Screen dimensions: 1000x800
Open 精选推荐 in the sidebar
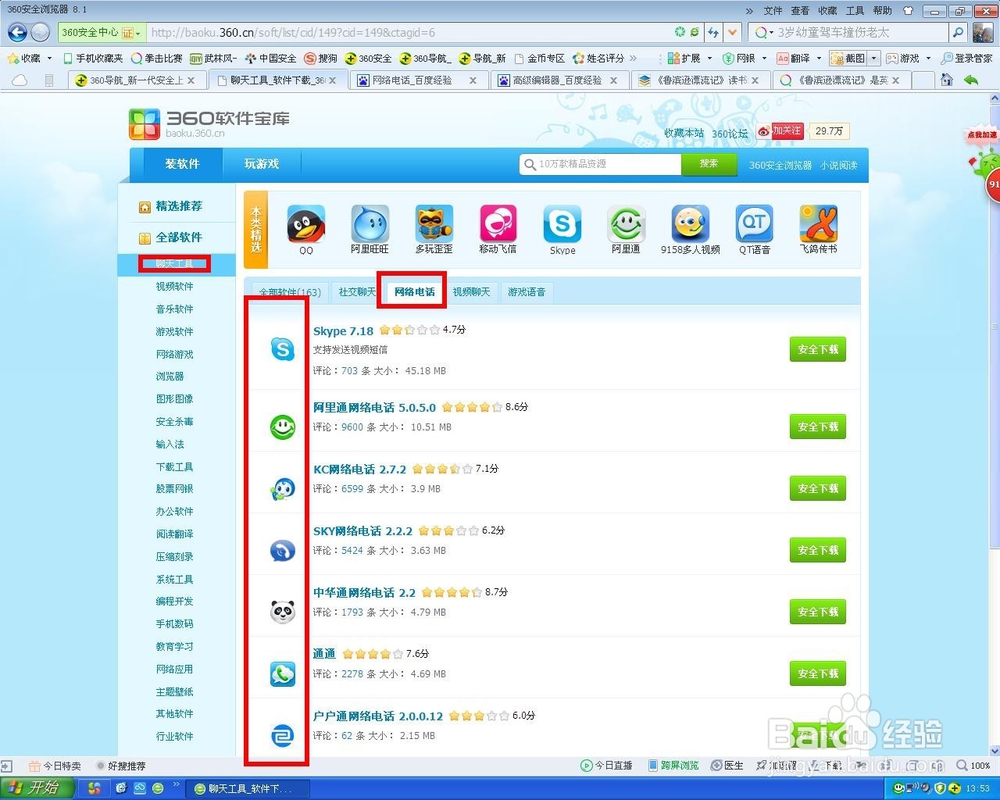tap(171, 206)
